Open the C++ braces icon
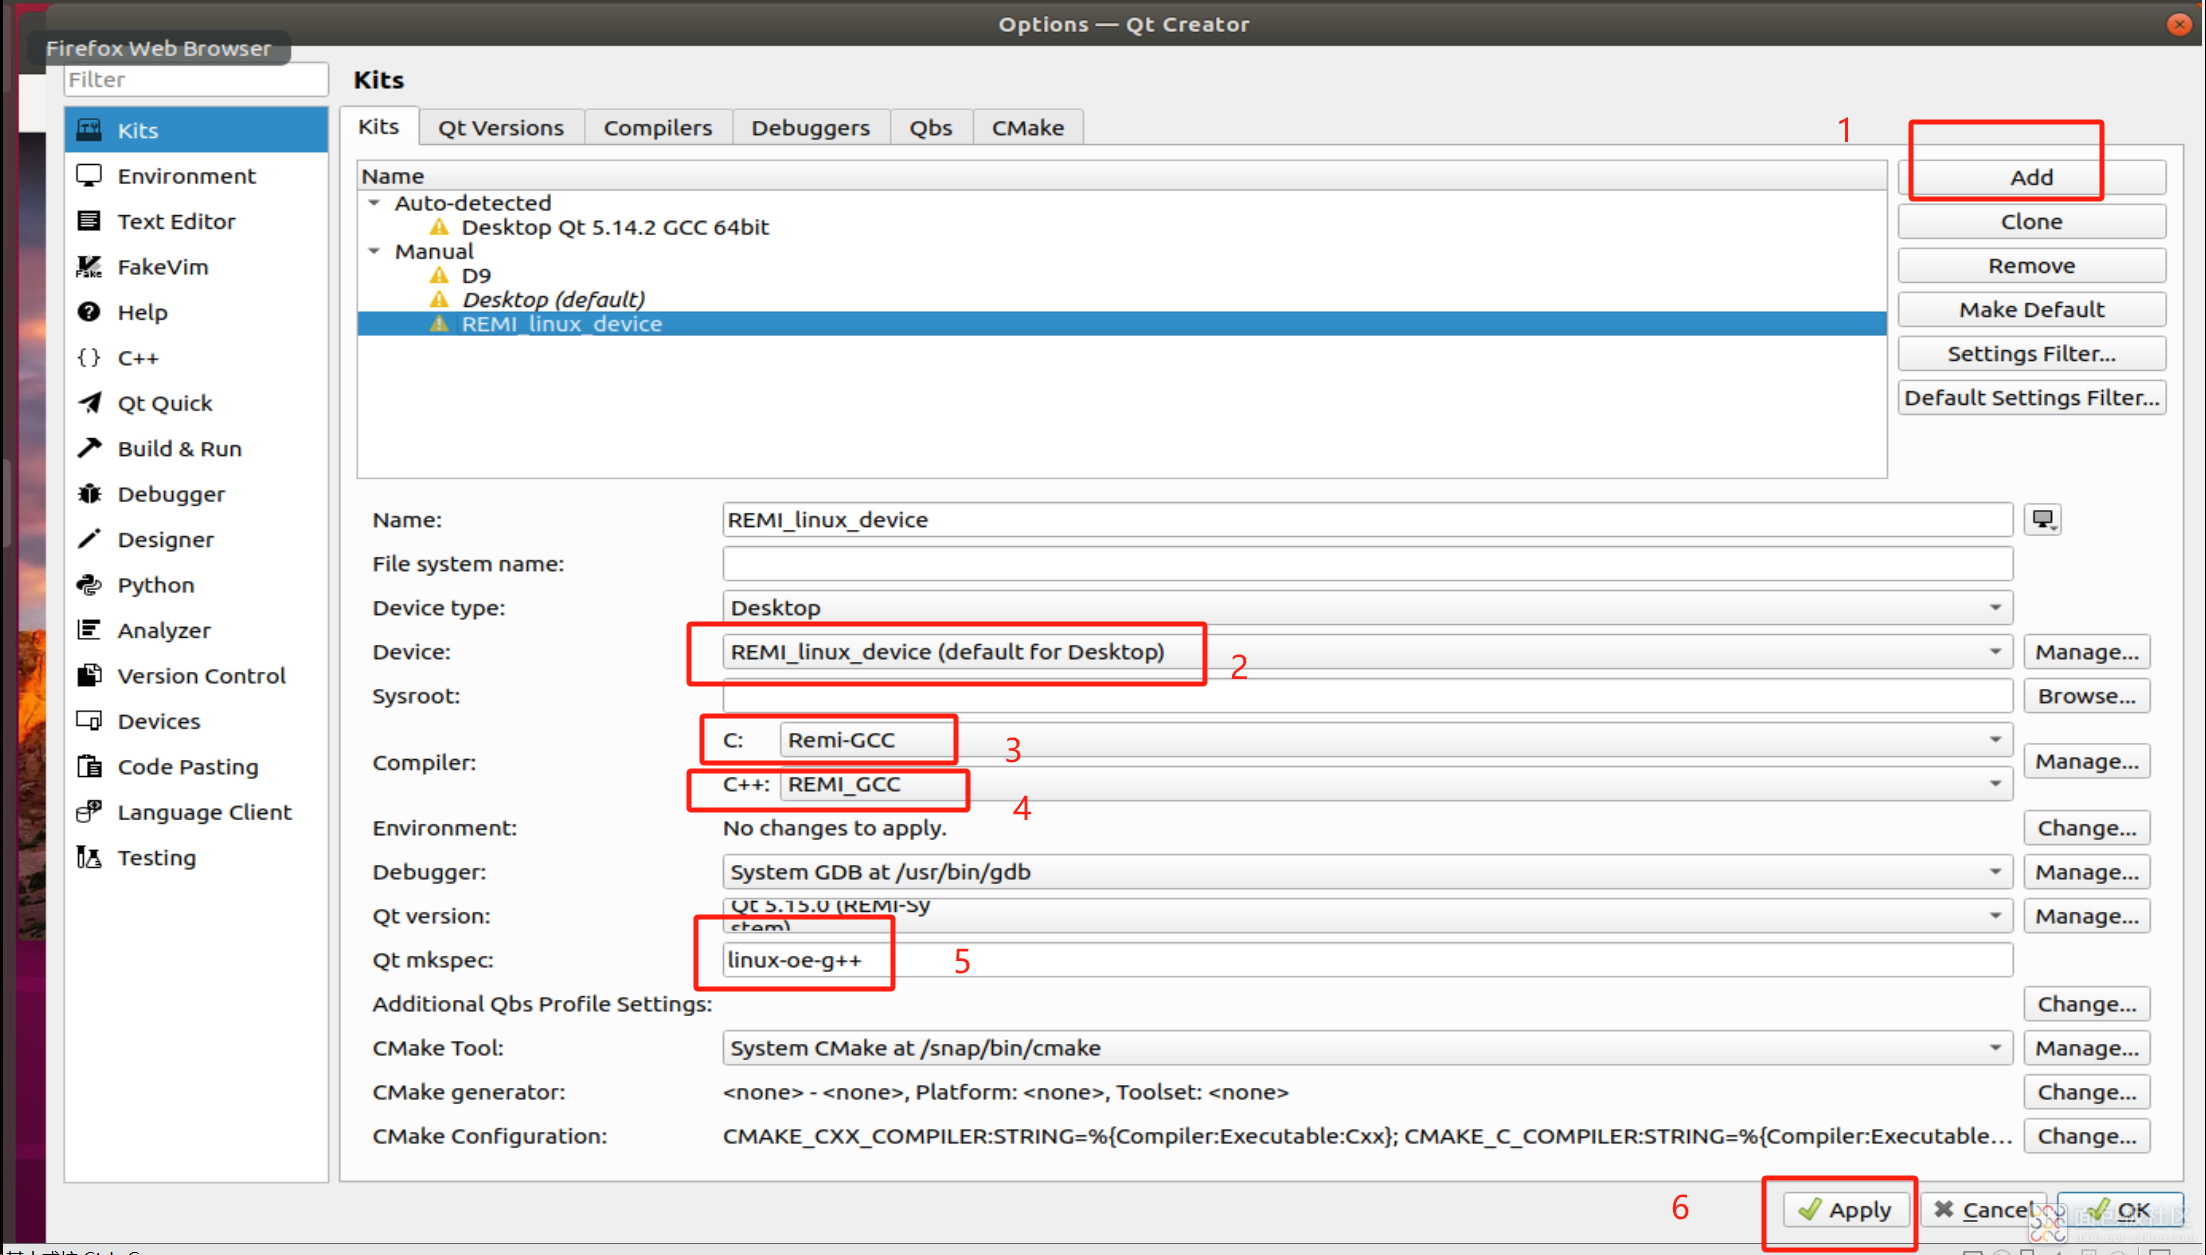The height and width of the screenshot is (1255, 2206). (x=89, y=358)
